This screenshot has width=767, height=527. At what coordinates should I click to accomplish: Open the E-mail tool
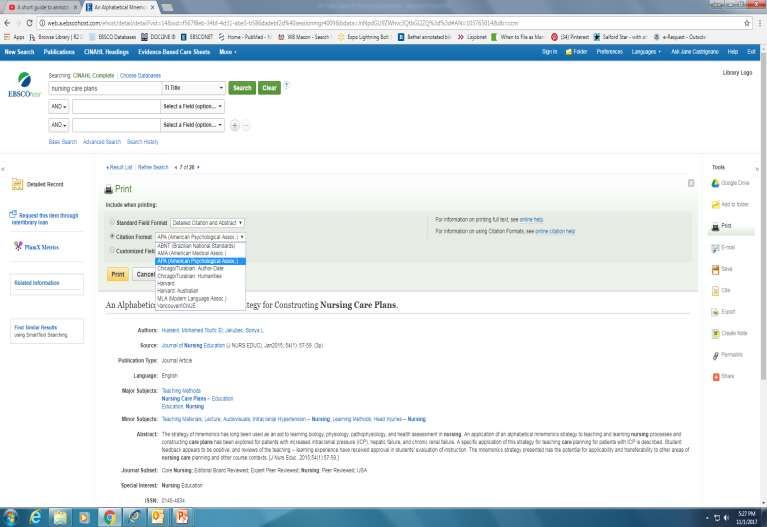723,248
